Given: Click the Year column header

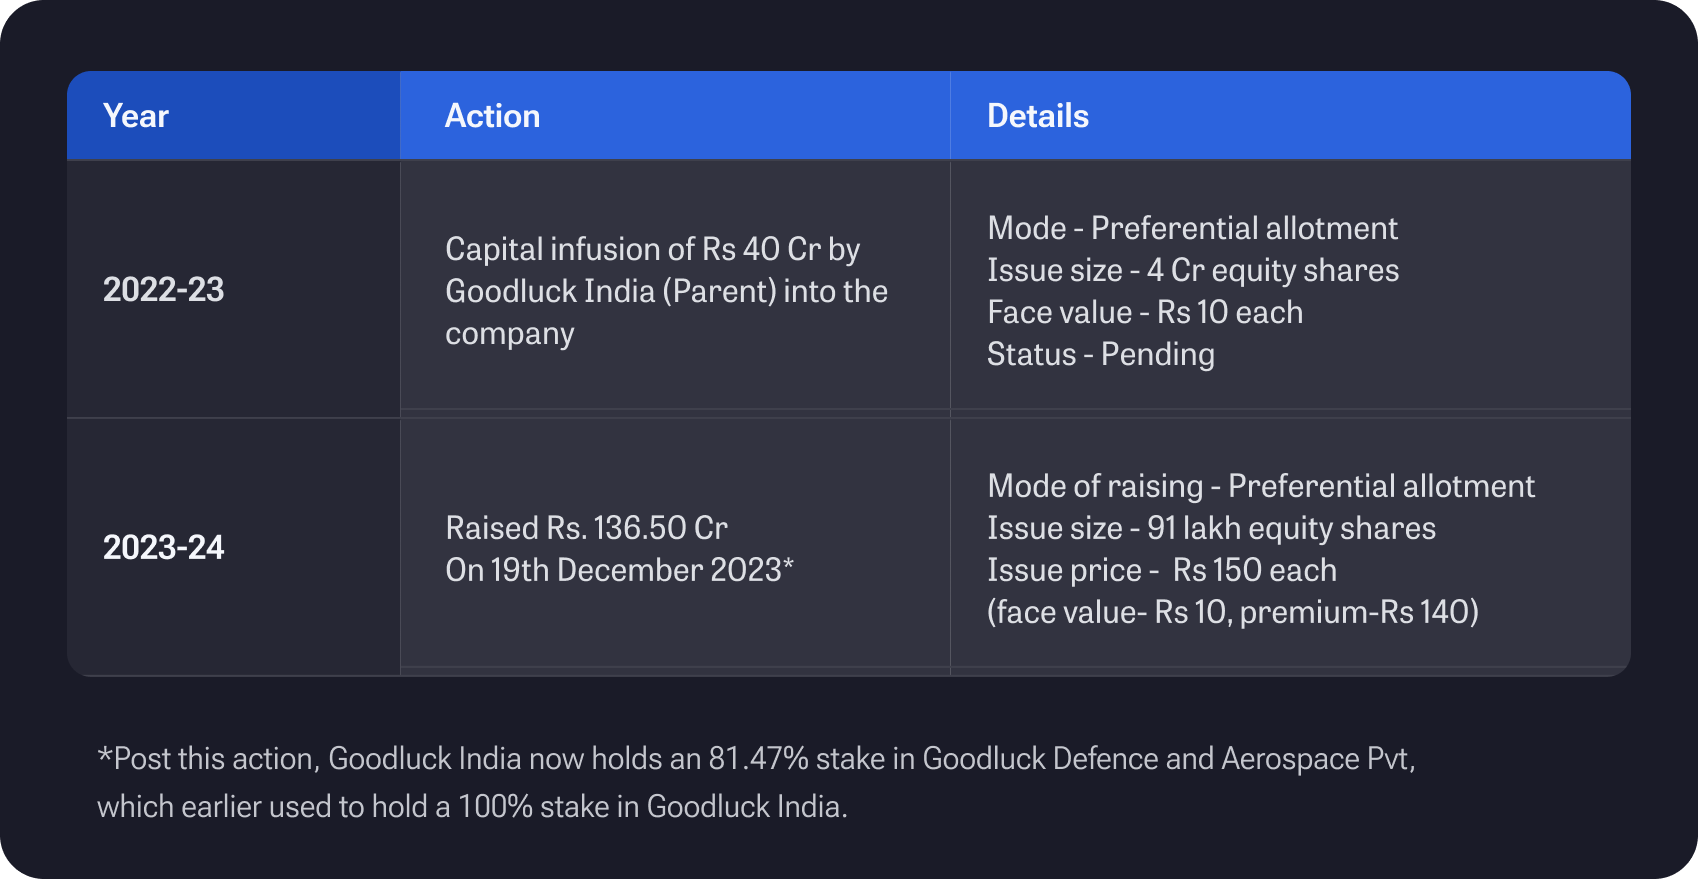Looking at the screenshot, I should (x=136, y=116).
